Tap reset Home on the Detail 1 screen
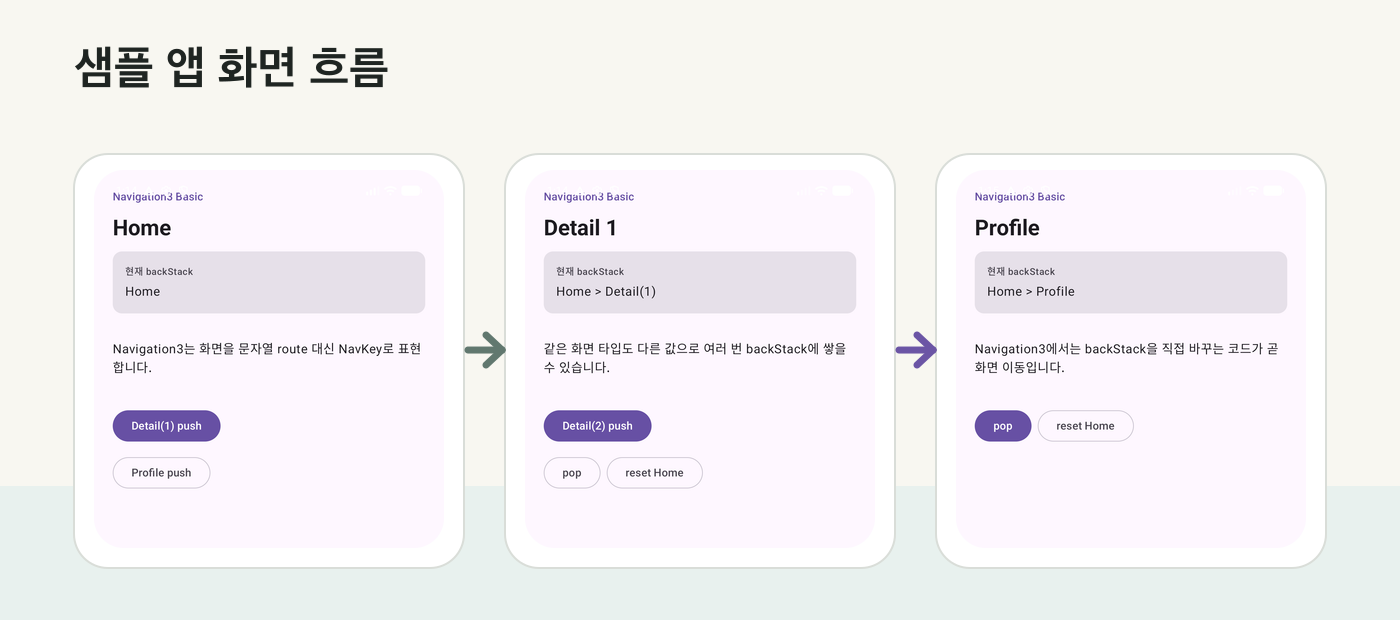Viewport: 1400px width, 620px height. coord(654,473)
